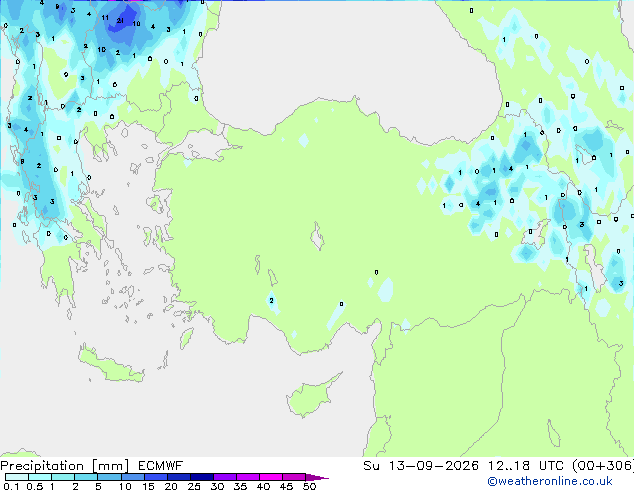This screenshot has width=634, height=490.
Task: Pick the 25–30 mm navy legend swatch
Action: point(202,477)
